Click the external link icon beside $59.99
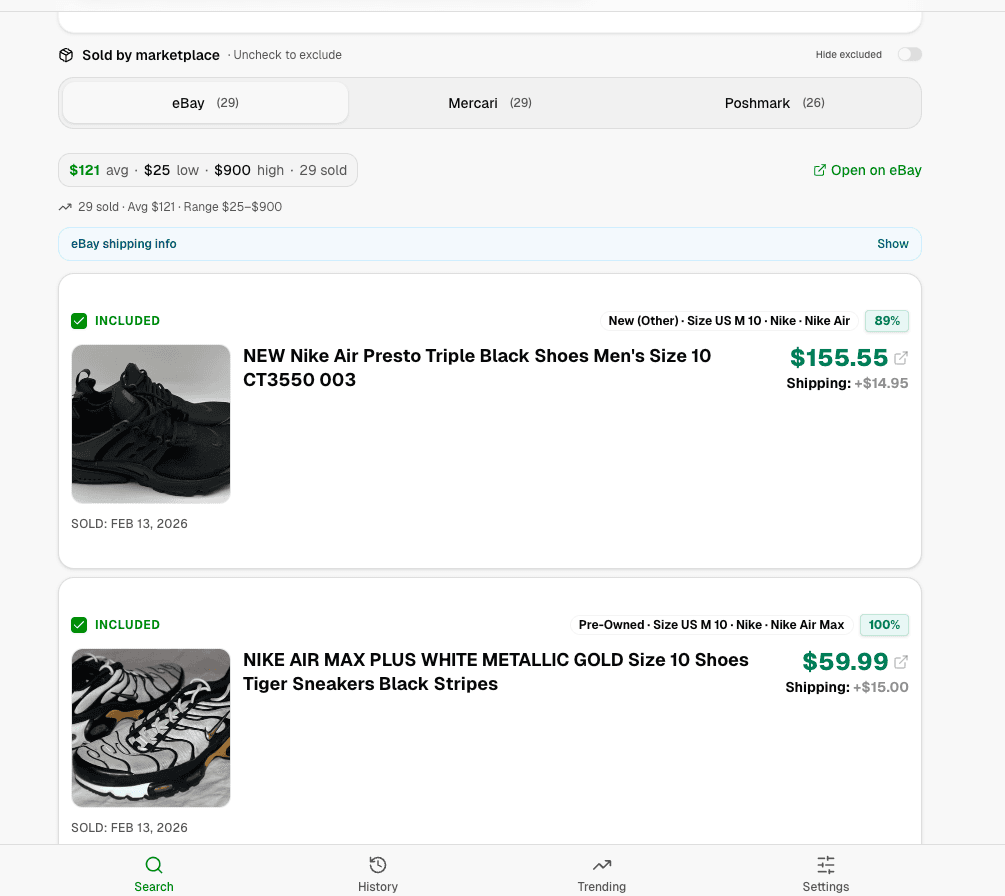The height and width of the screenshot is (896, 1005). click(902, 660)
